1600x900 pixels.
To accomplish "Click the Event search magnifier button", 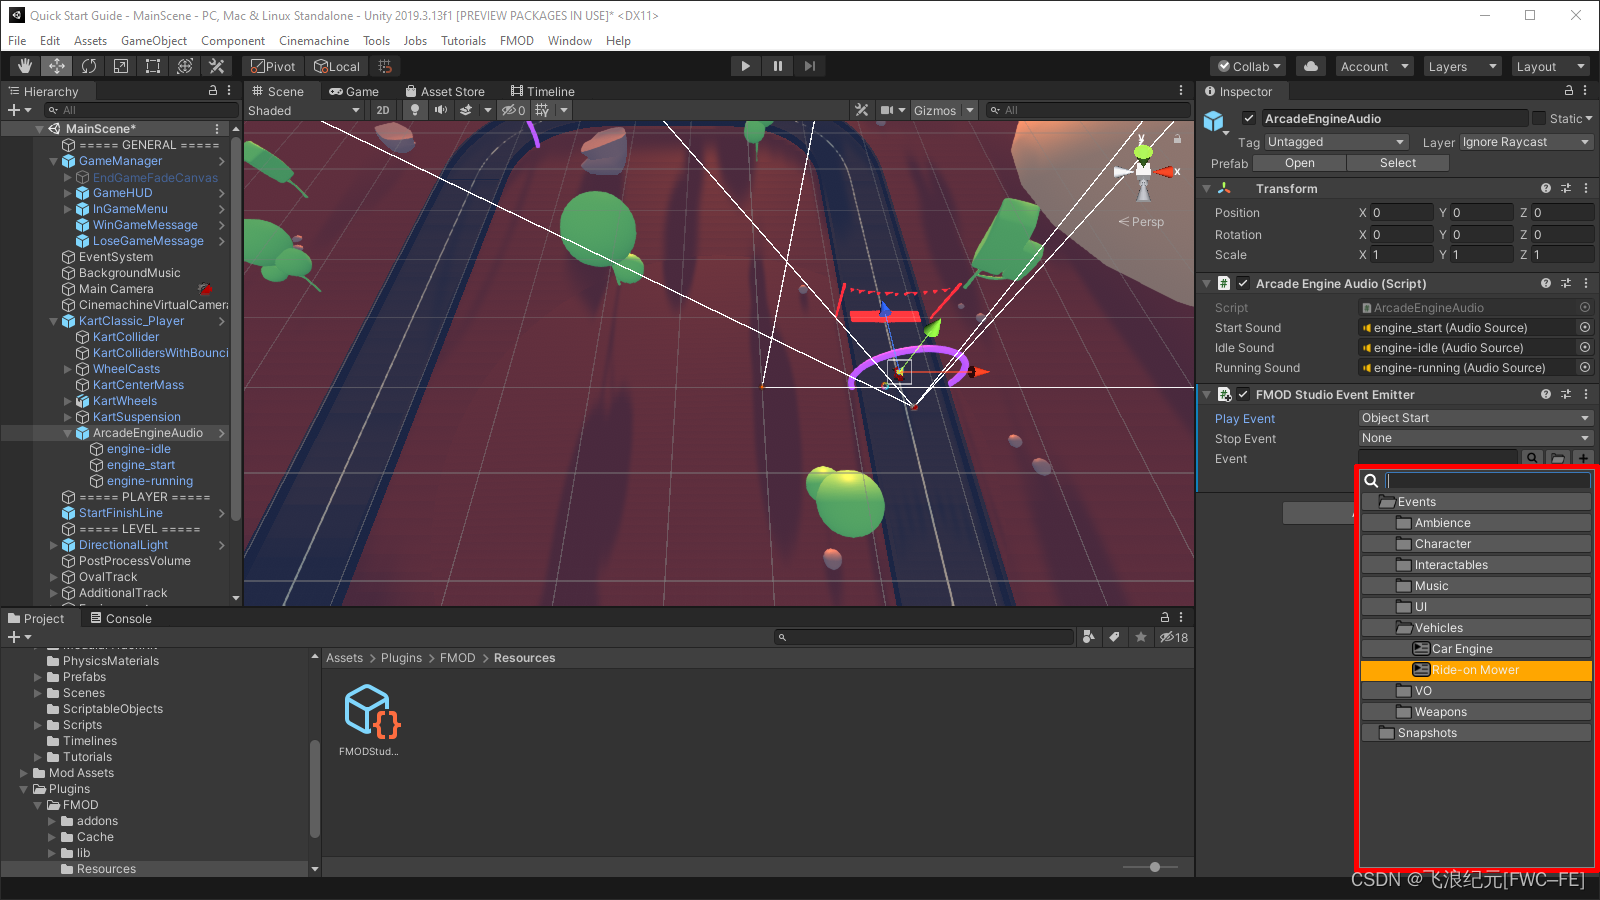I will (x=1532, y=458).
